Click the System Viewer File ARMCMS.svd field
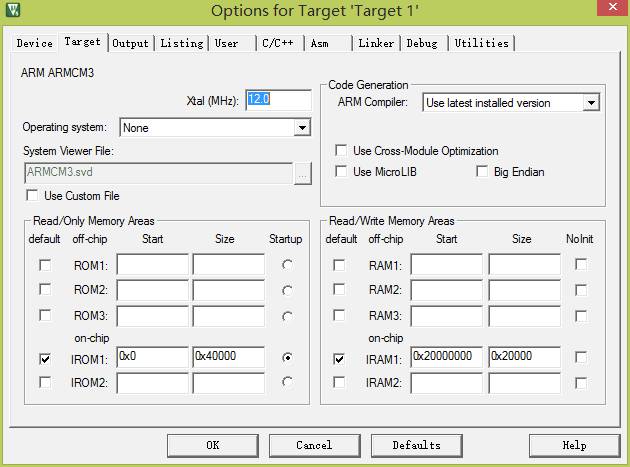Screen dimensions: 630x467 click(158, 173)
